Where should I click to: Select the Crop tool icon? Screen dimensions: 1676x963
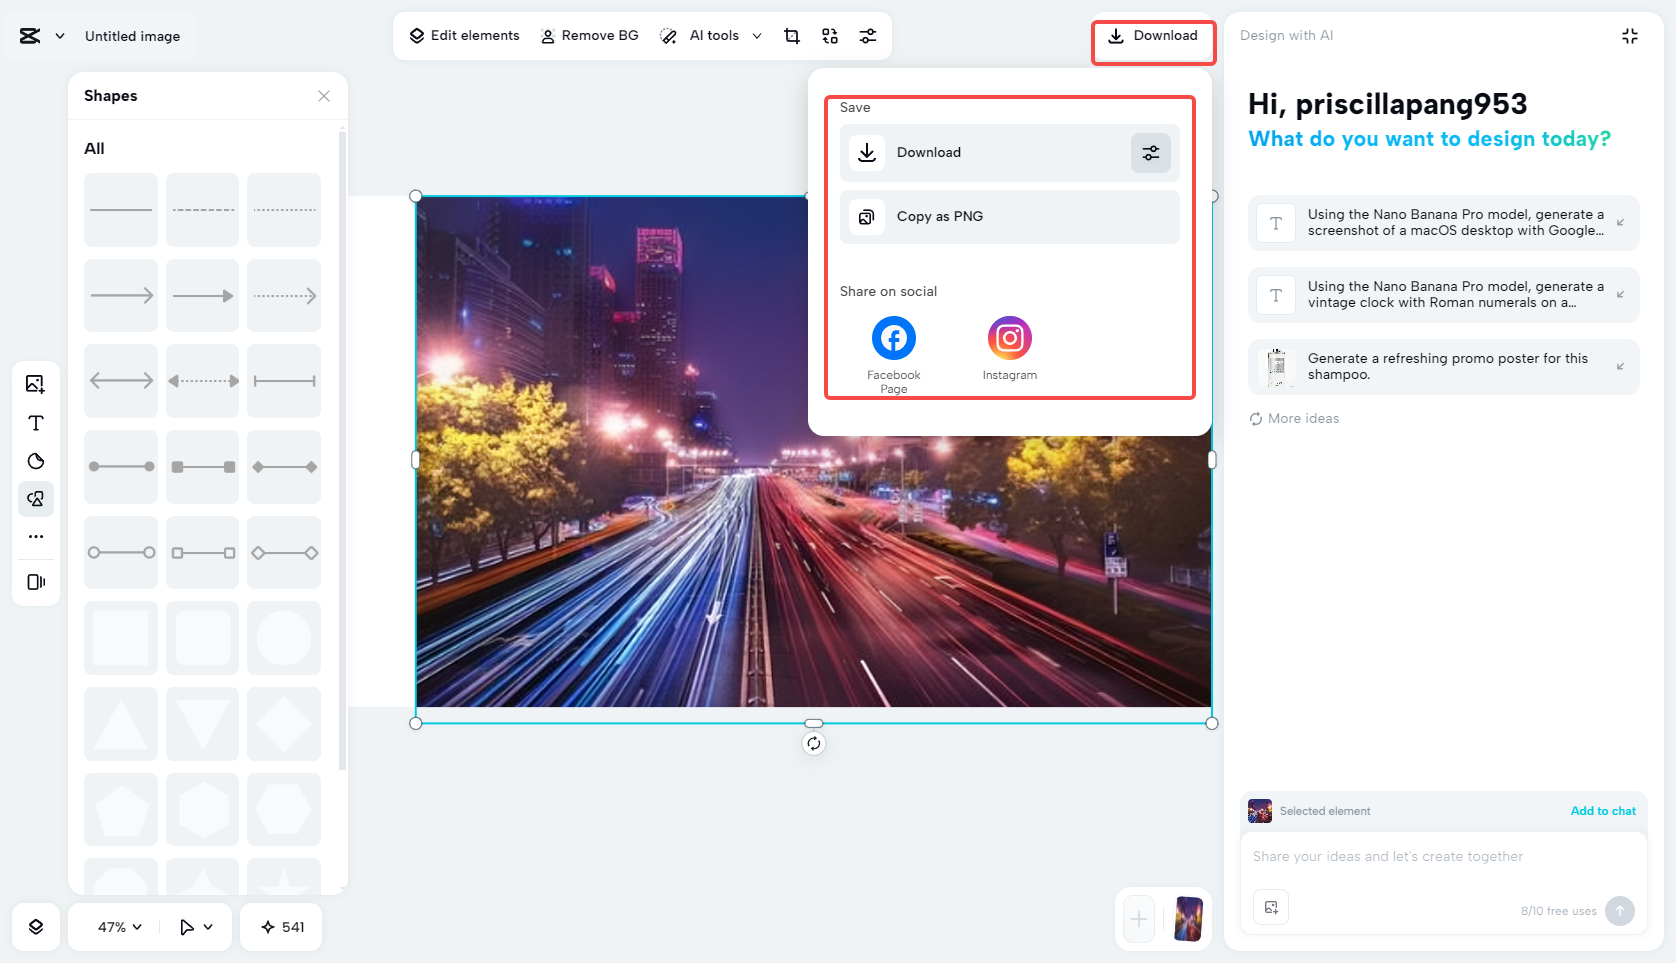[x=792, y=36]
